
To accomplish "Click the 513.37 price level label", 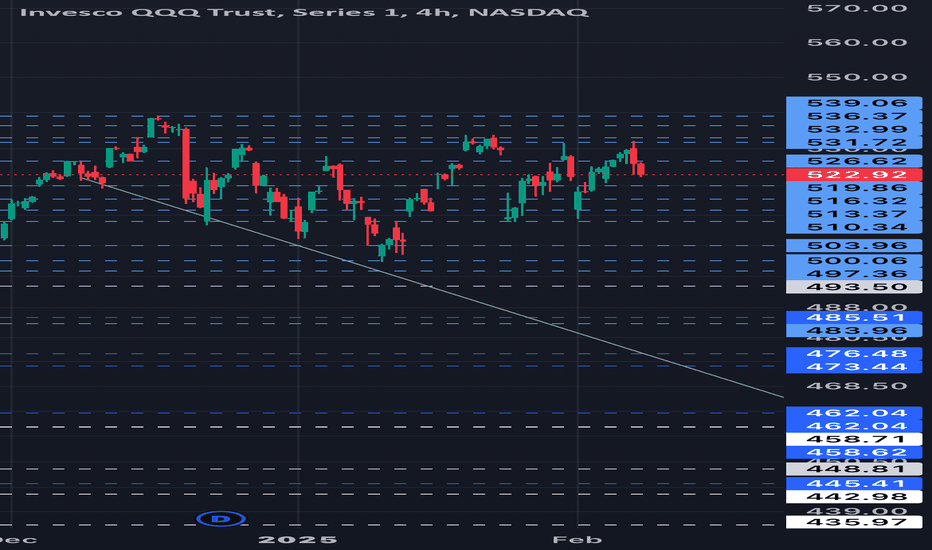I will coord(854,214).
